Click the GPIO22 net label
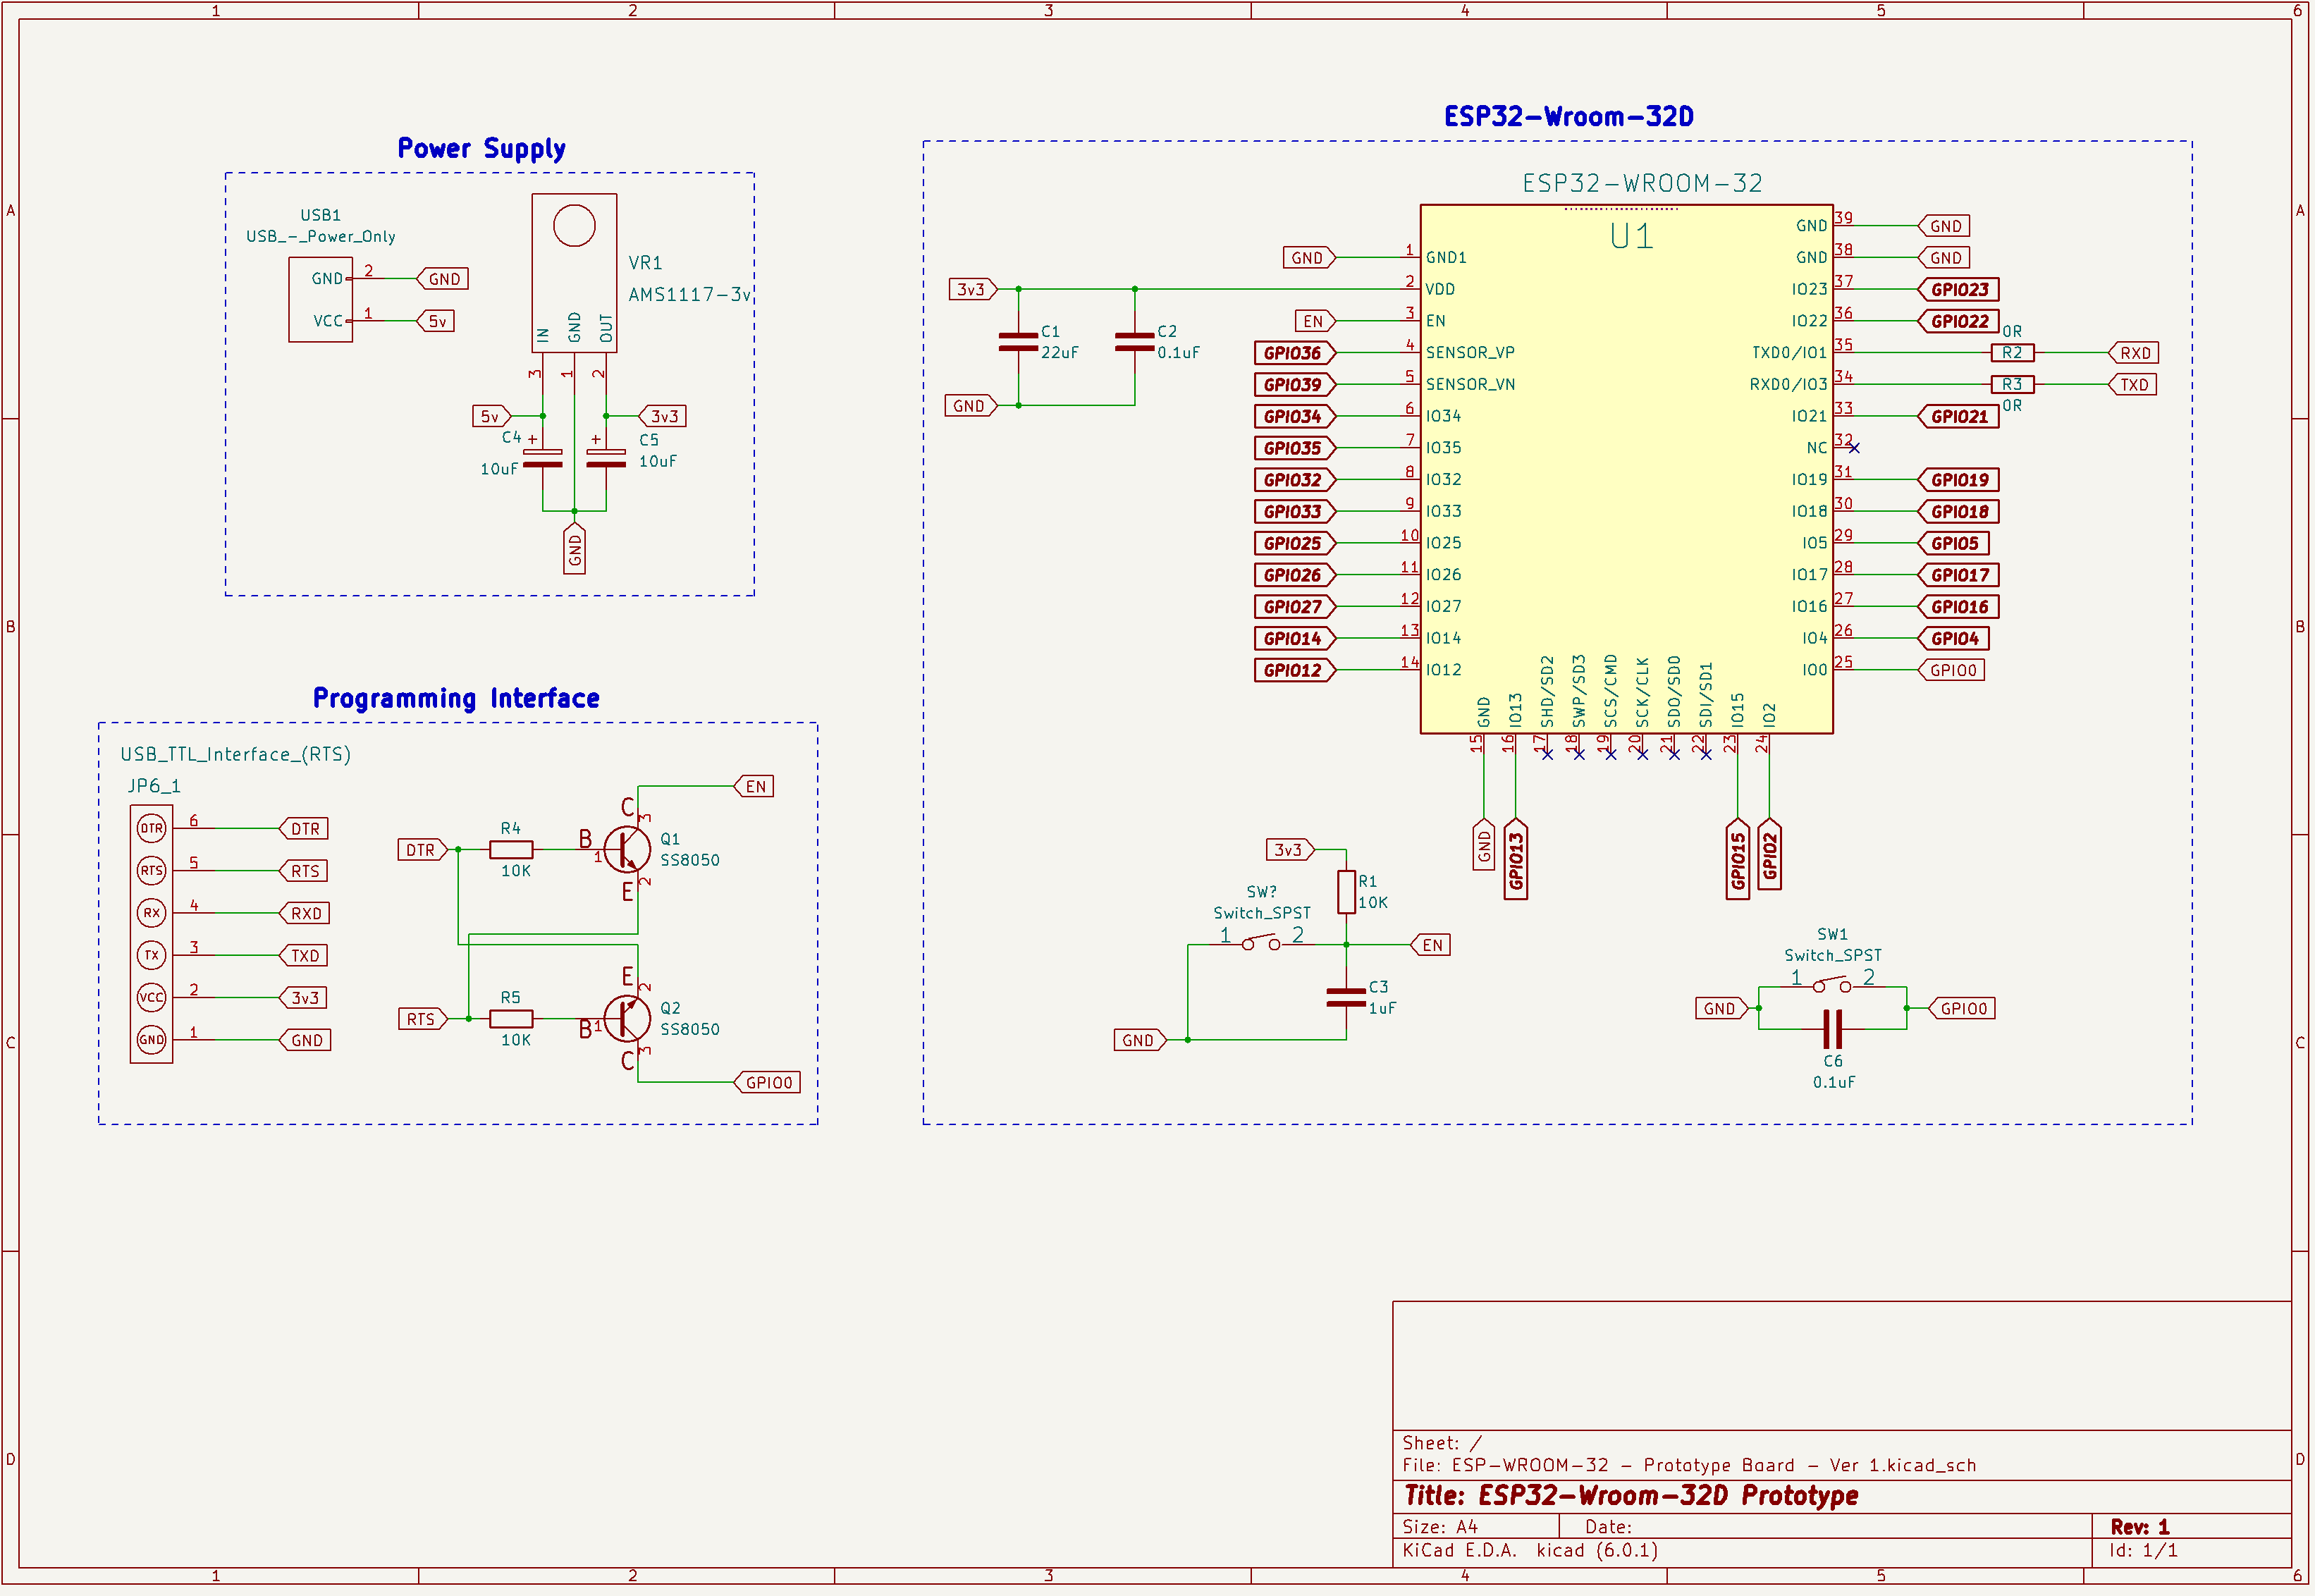Screen dimensions: 2315x1596 point(1958,322)
